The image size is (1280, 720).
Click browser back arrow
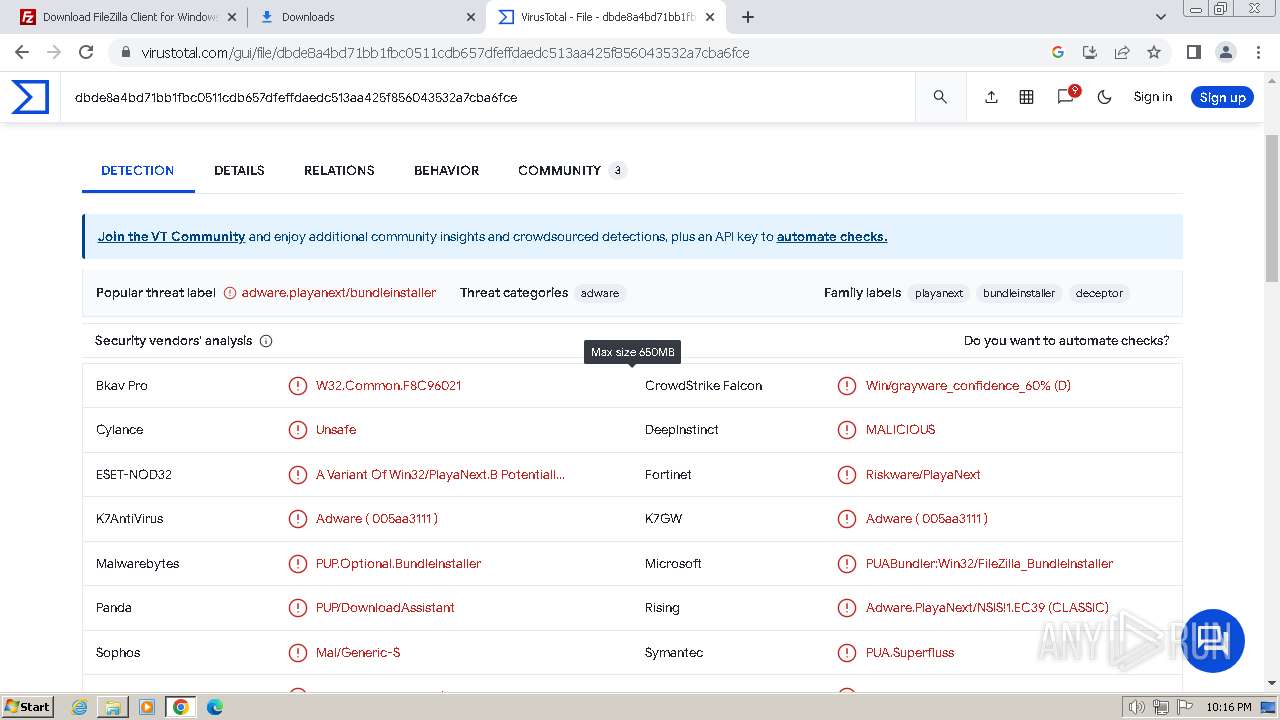tap(22, 52)
